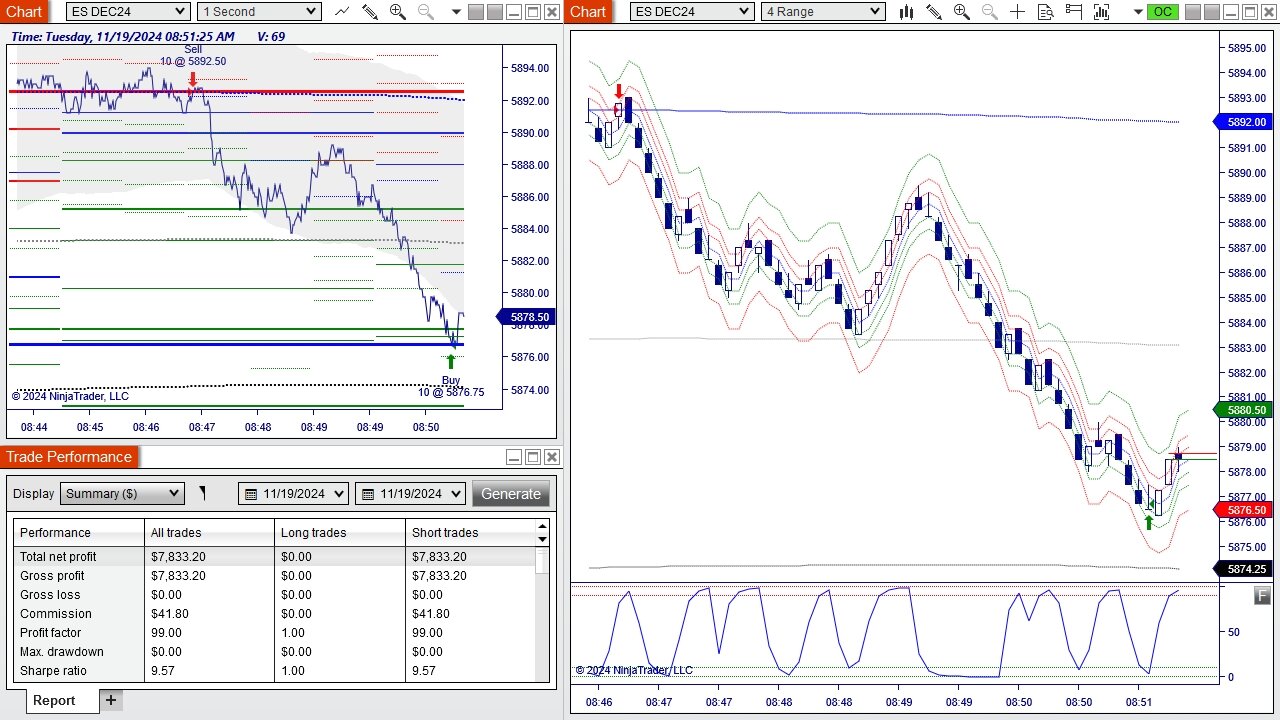Open the ES DEC24 instrument selector in right chart

tap(692, 12)
